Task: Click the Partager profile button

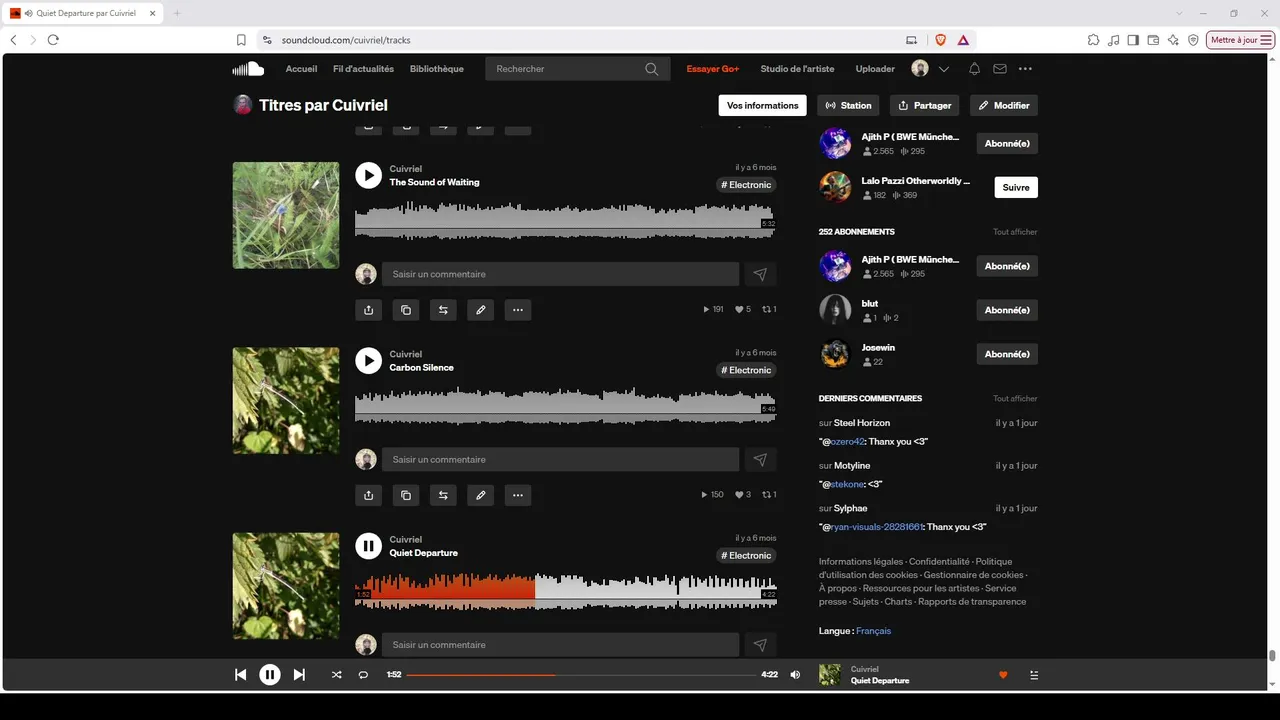Action: pos(924,105)
